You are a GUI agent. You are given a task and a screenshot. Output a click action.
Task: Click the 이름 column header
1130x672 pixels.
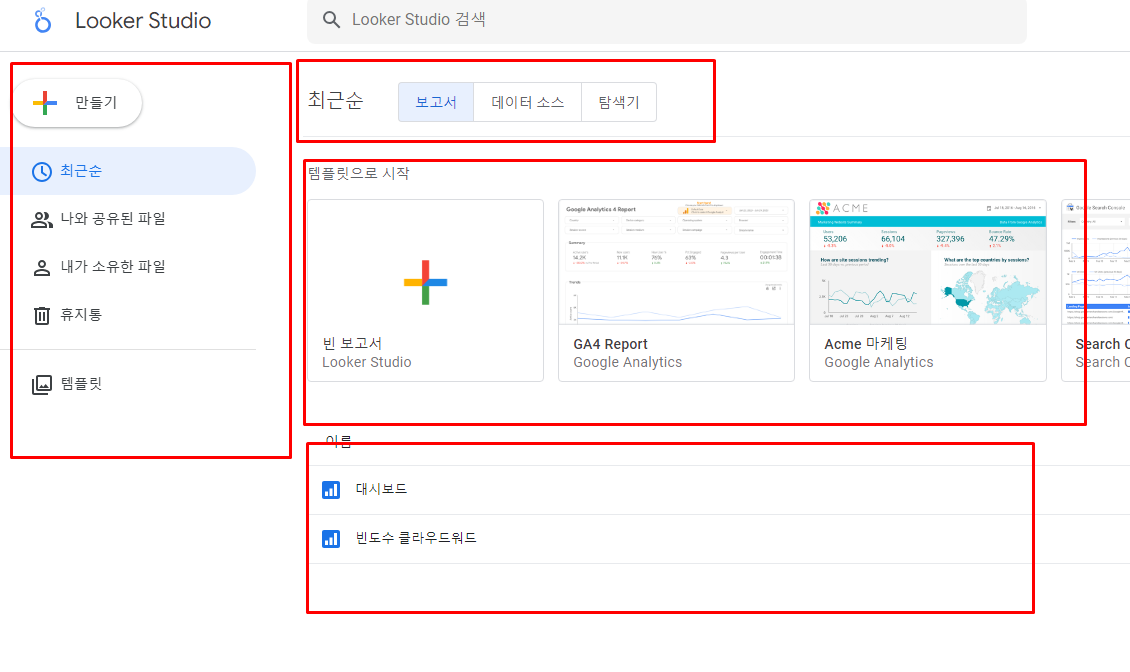pyautogui.click(x=338, y=441)
